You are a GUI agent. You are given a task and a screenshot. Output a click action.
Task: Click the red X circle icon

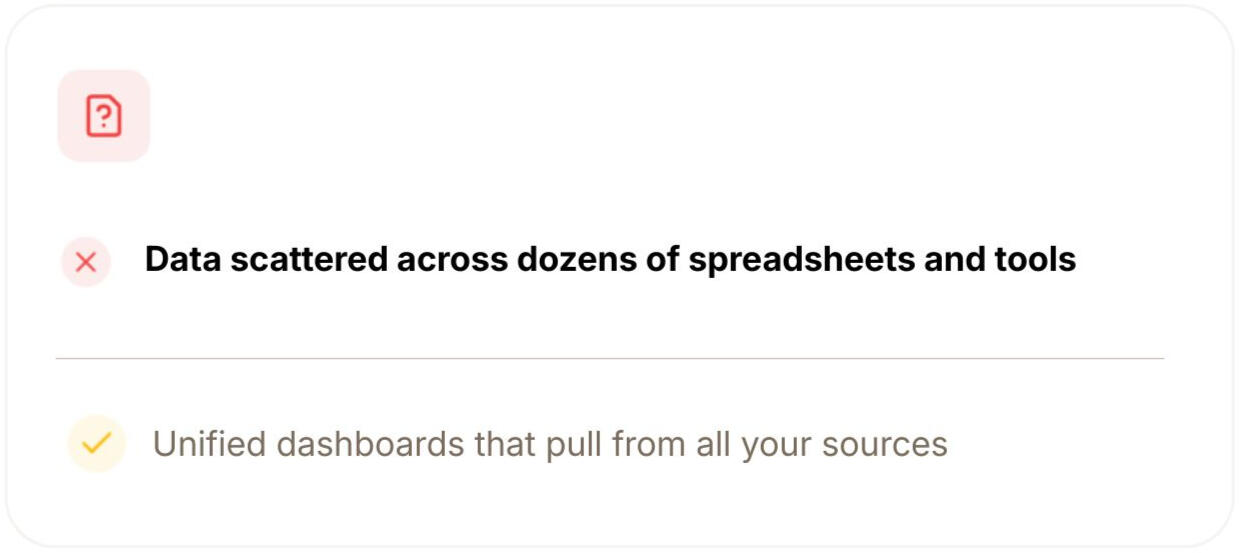coord(86,262)
